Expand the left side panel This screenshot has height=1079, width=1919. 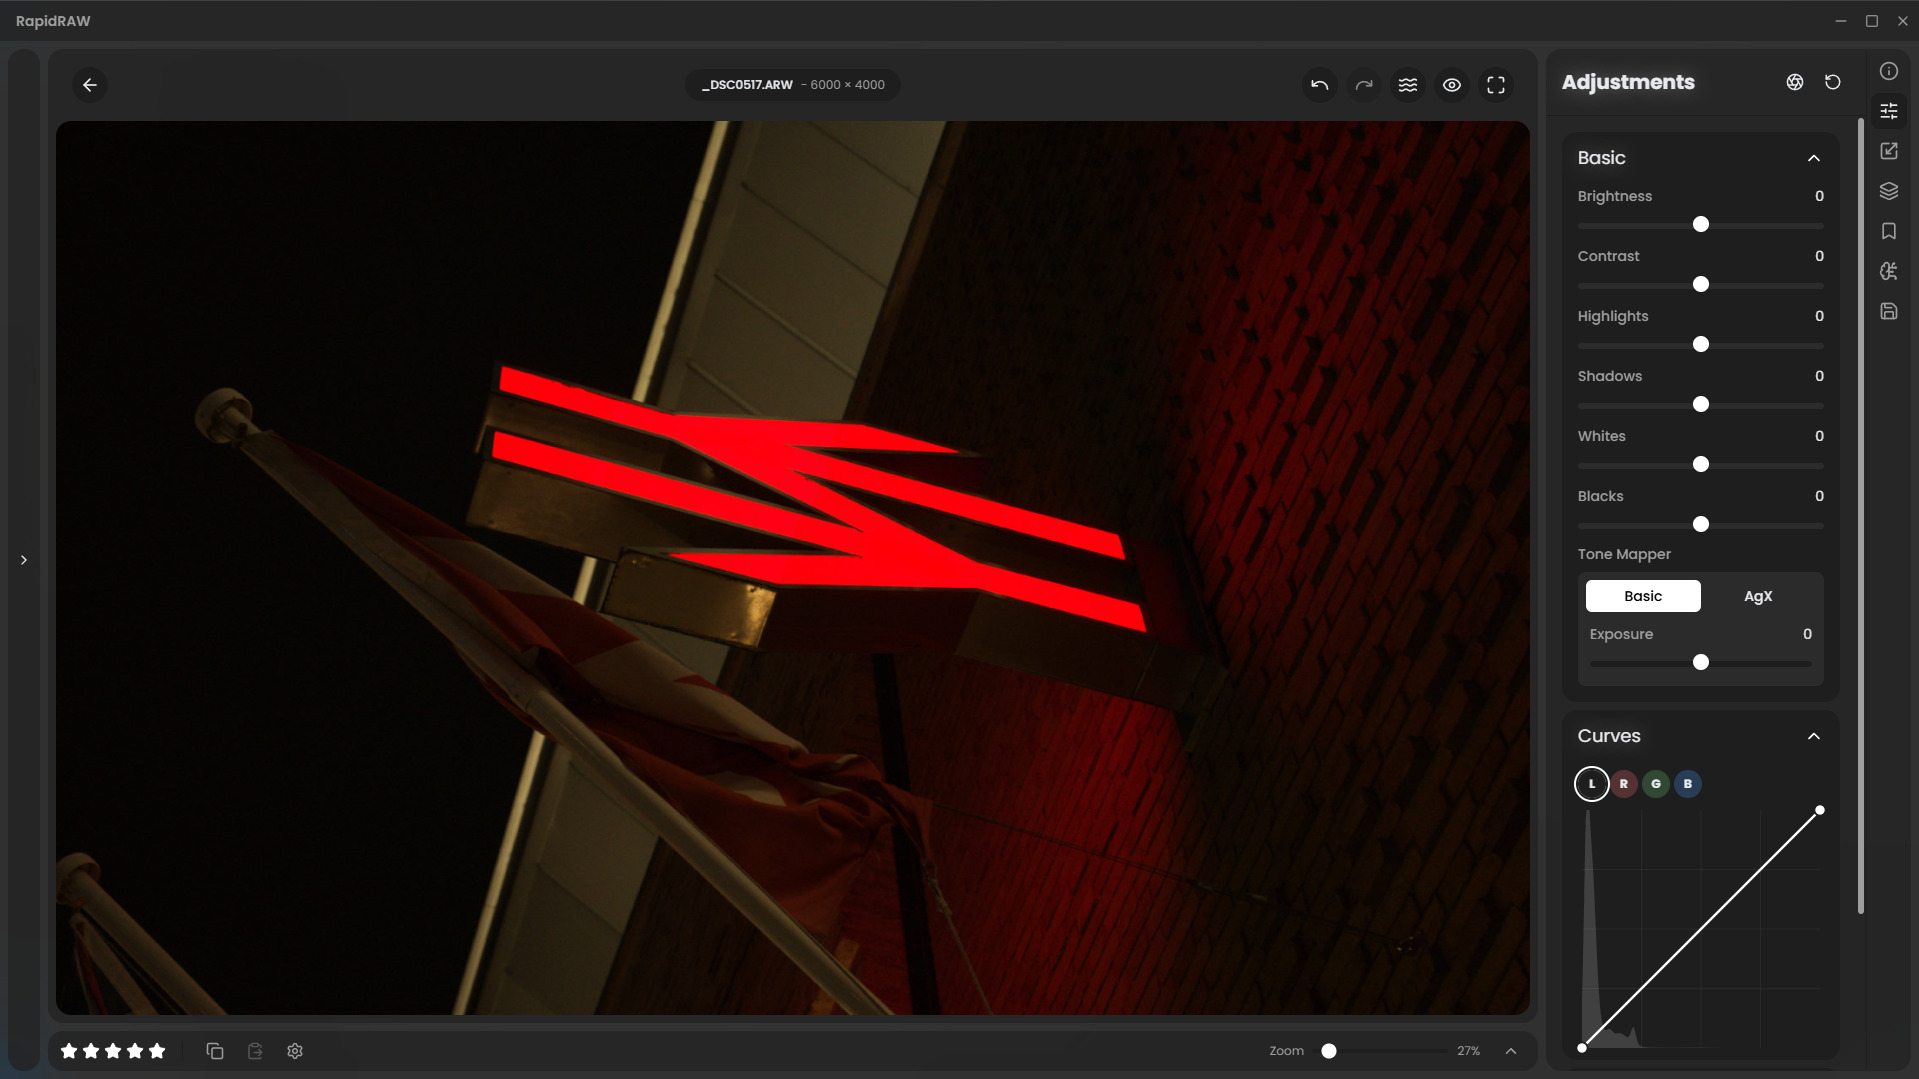(24, 560)
